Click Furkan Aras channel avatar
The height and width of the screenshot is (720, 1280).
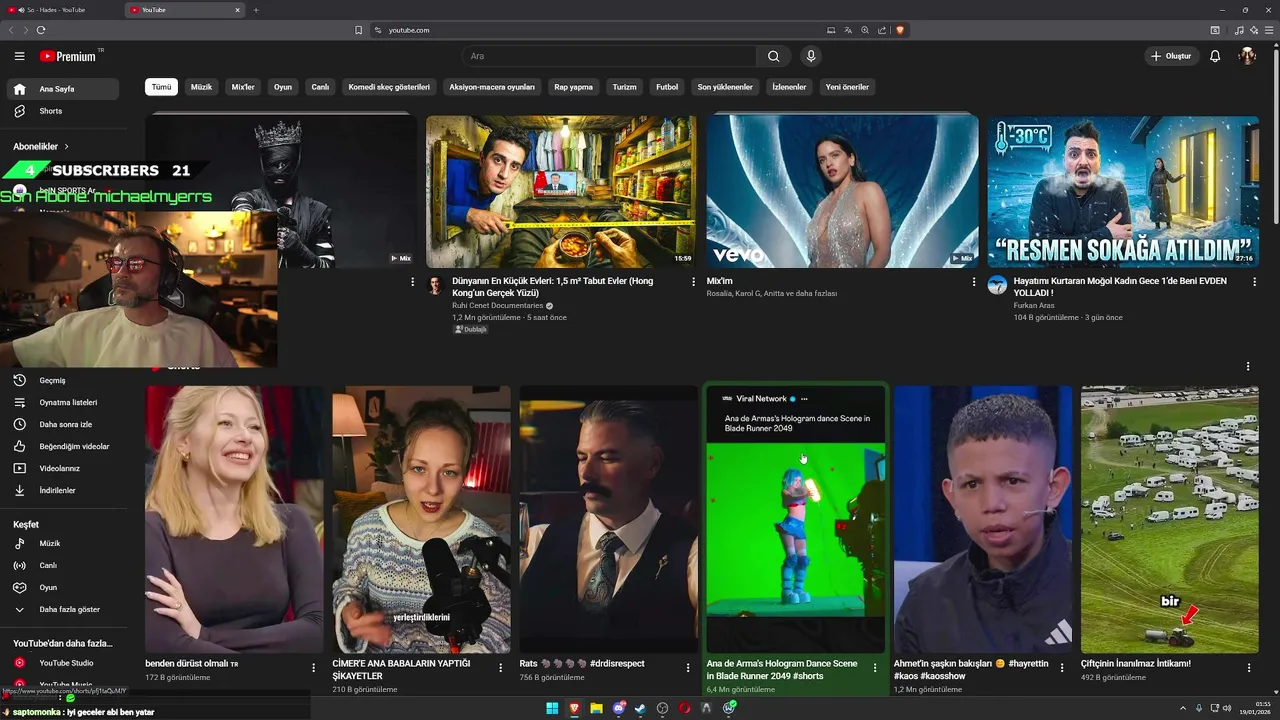tap(997, 285)
